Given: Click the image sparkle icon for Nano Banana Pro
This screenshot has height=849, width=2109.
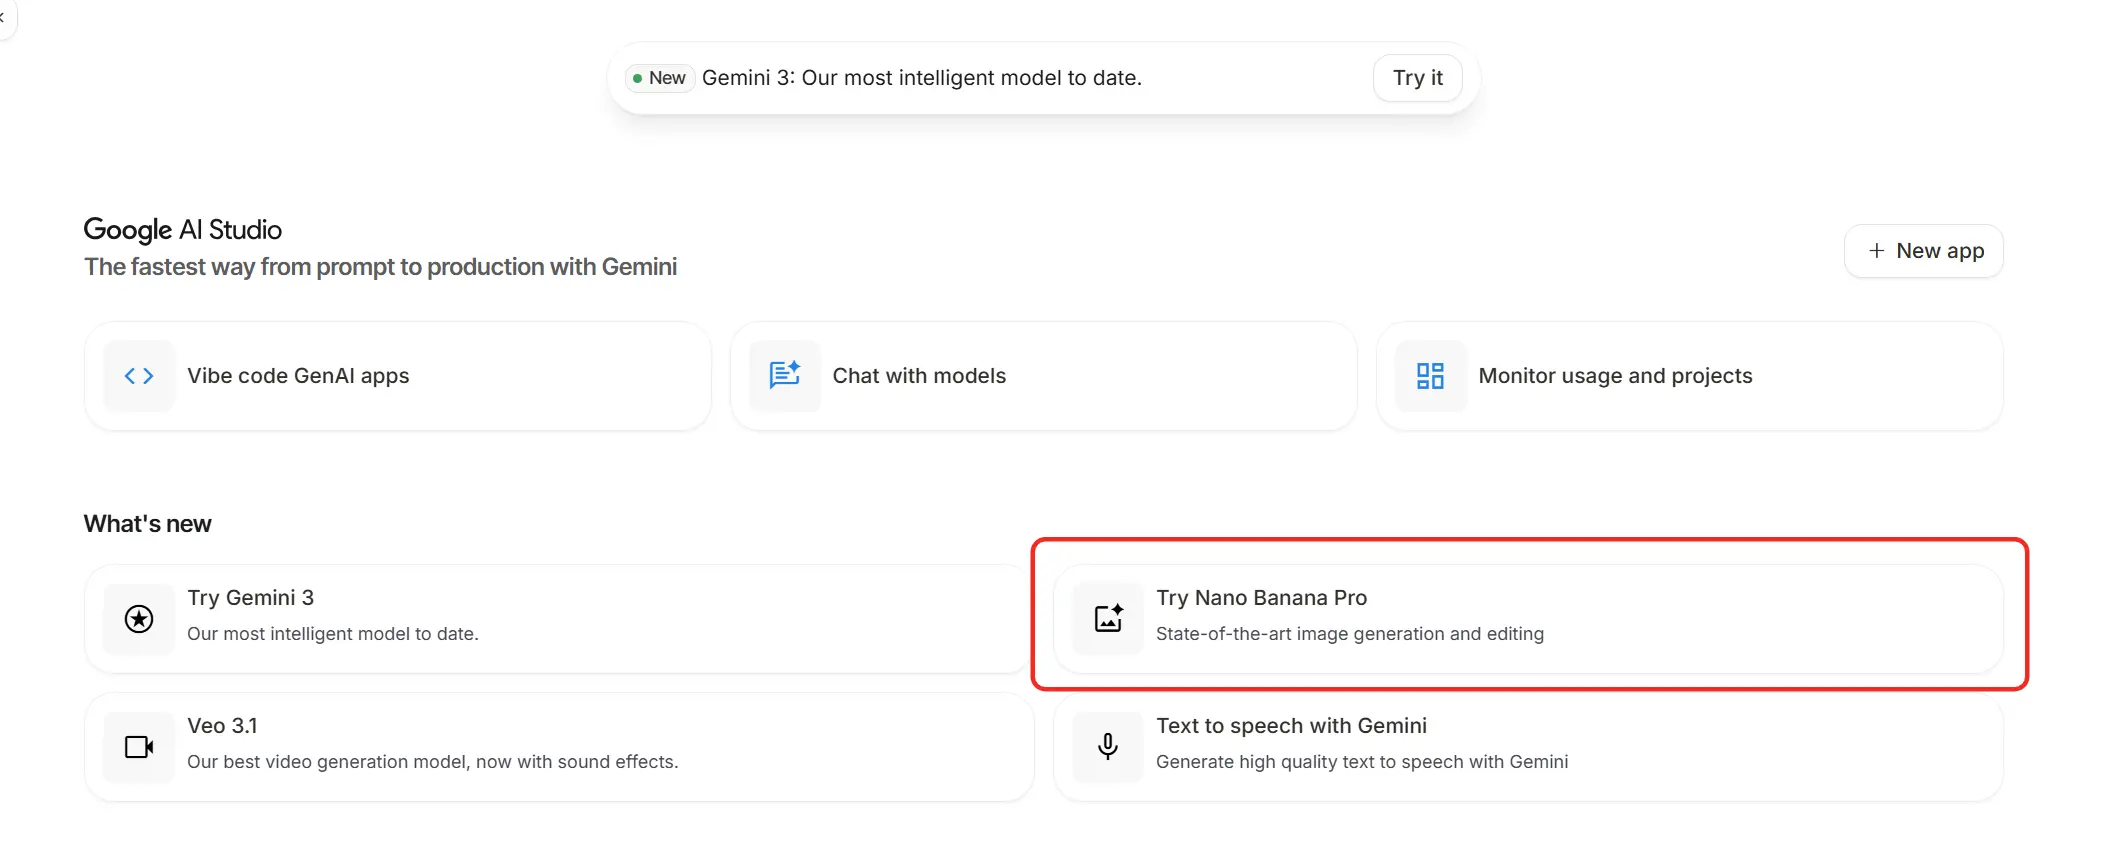Looking at the screenshot, I should [1108, 618].
